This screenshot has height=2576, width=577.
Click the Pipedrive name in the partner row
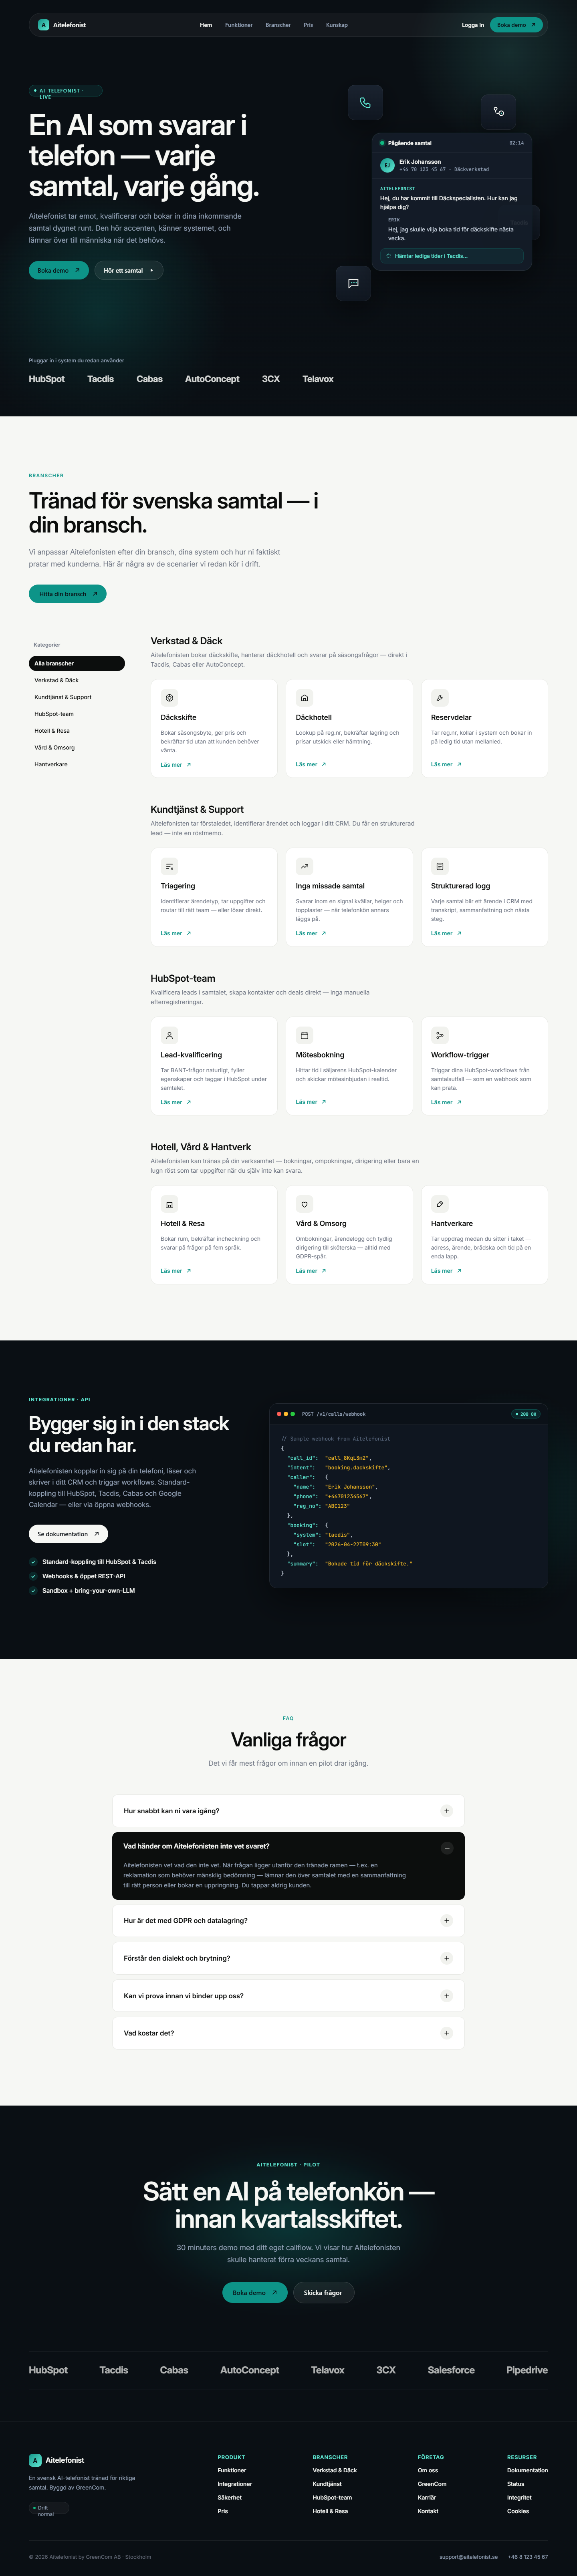pos(527,2370)
